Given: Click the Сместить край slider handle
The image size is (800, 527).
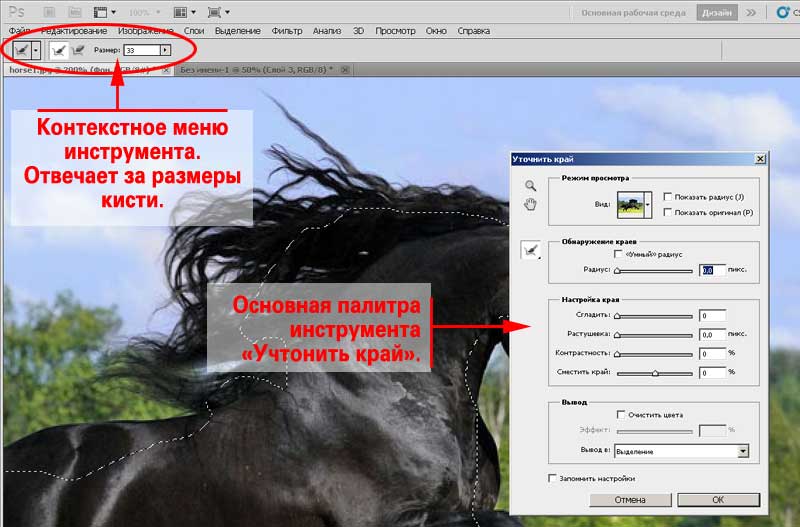Looking at the screenshot, I should pyautogui.click(x=655, y=372).
